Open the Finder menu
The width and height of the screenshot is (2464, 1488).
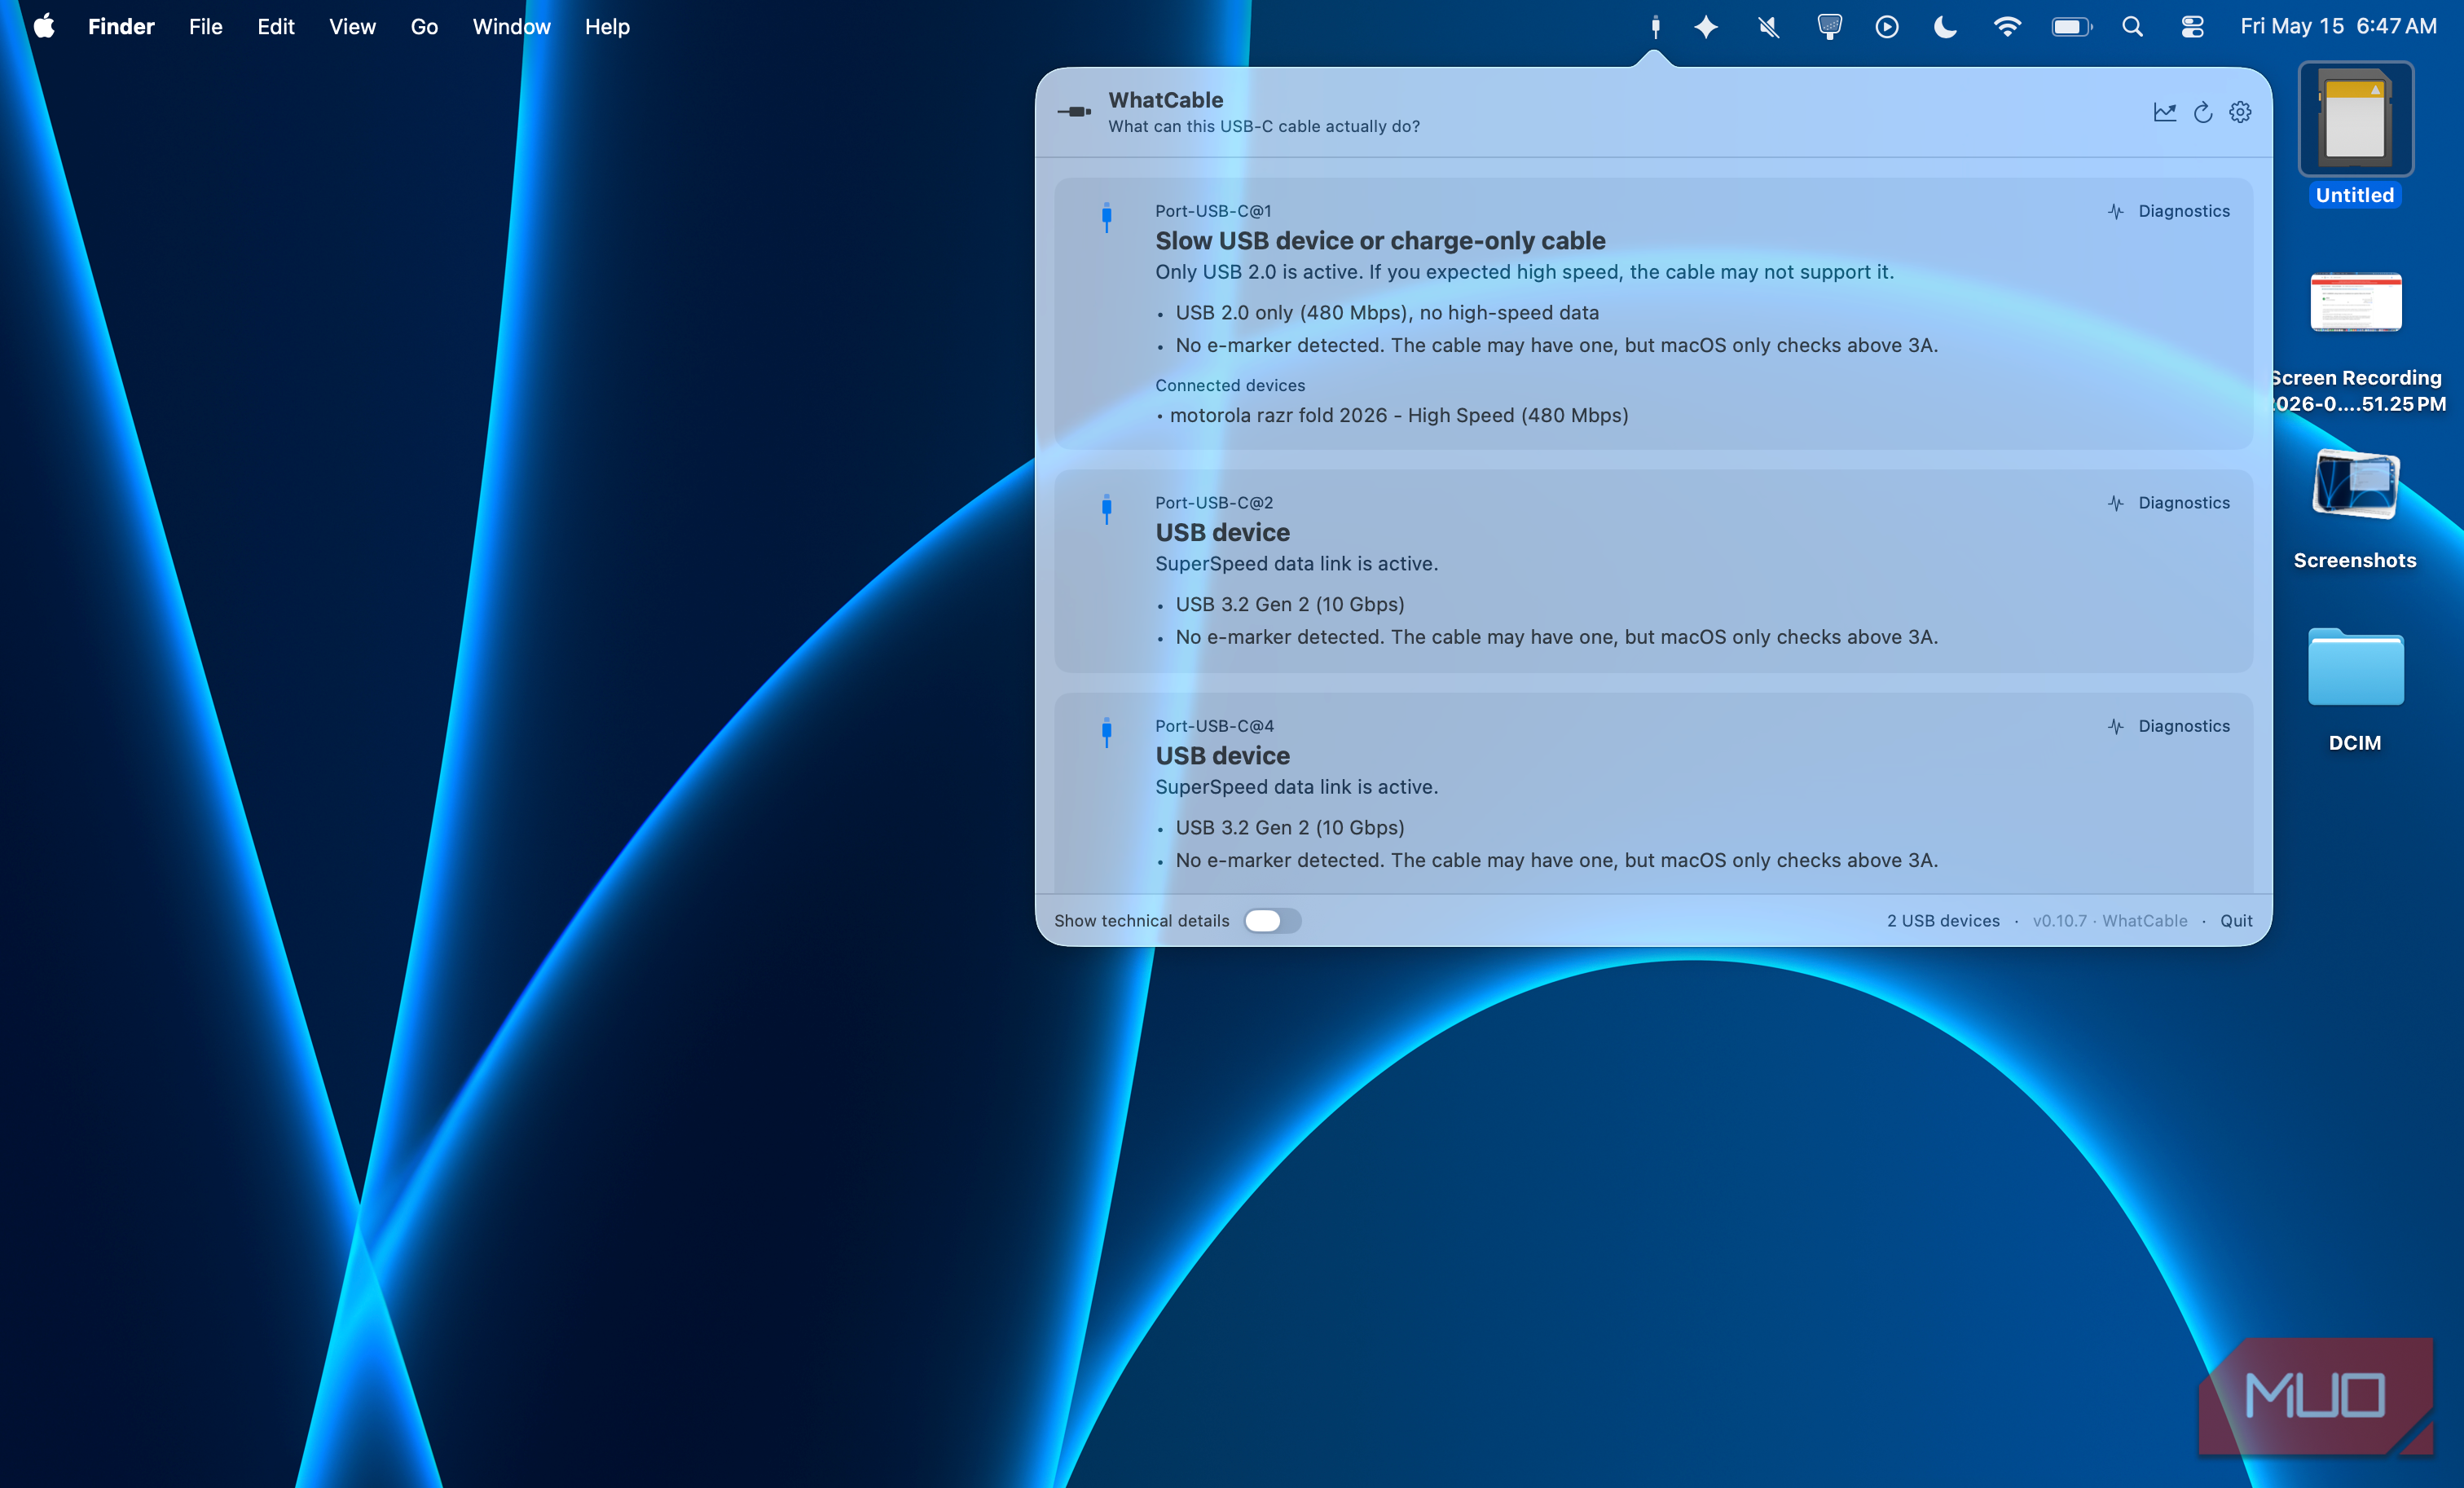click(121, 27)
